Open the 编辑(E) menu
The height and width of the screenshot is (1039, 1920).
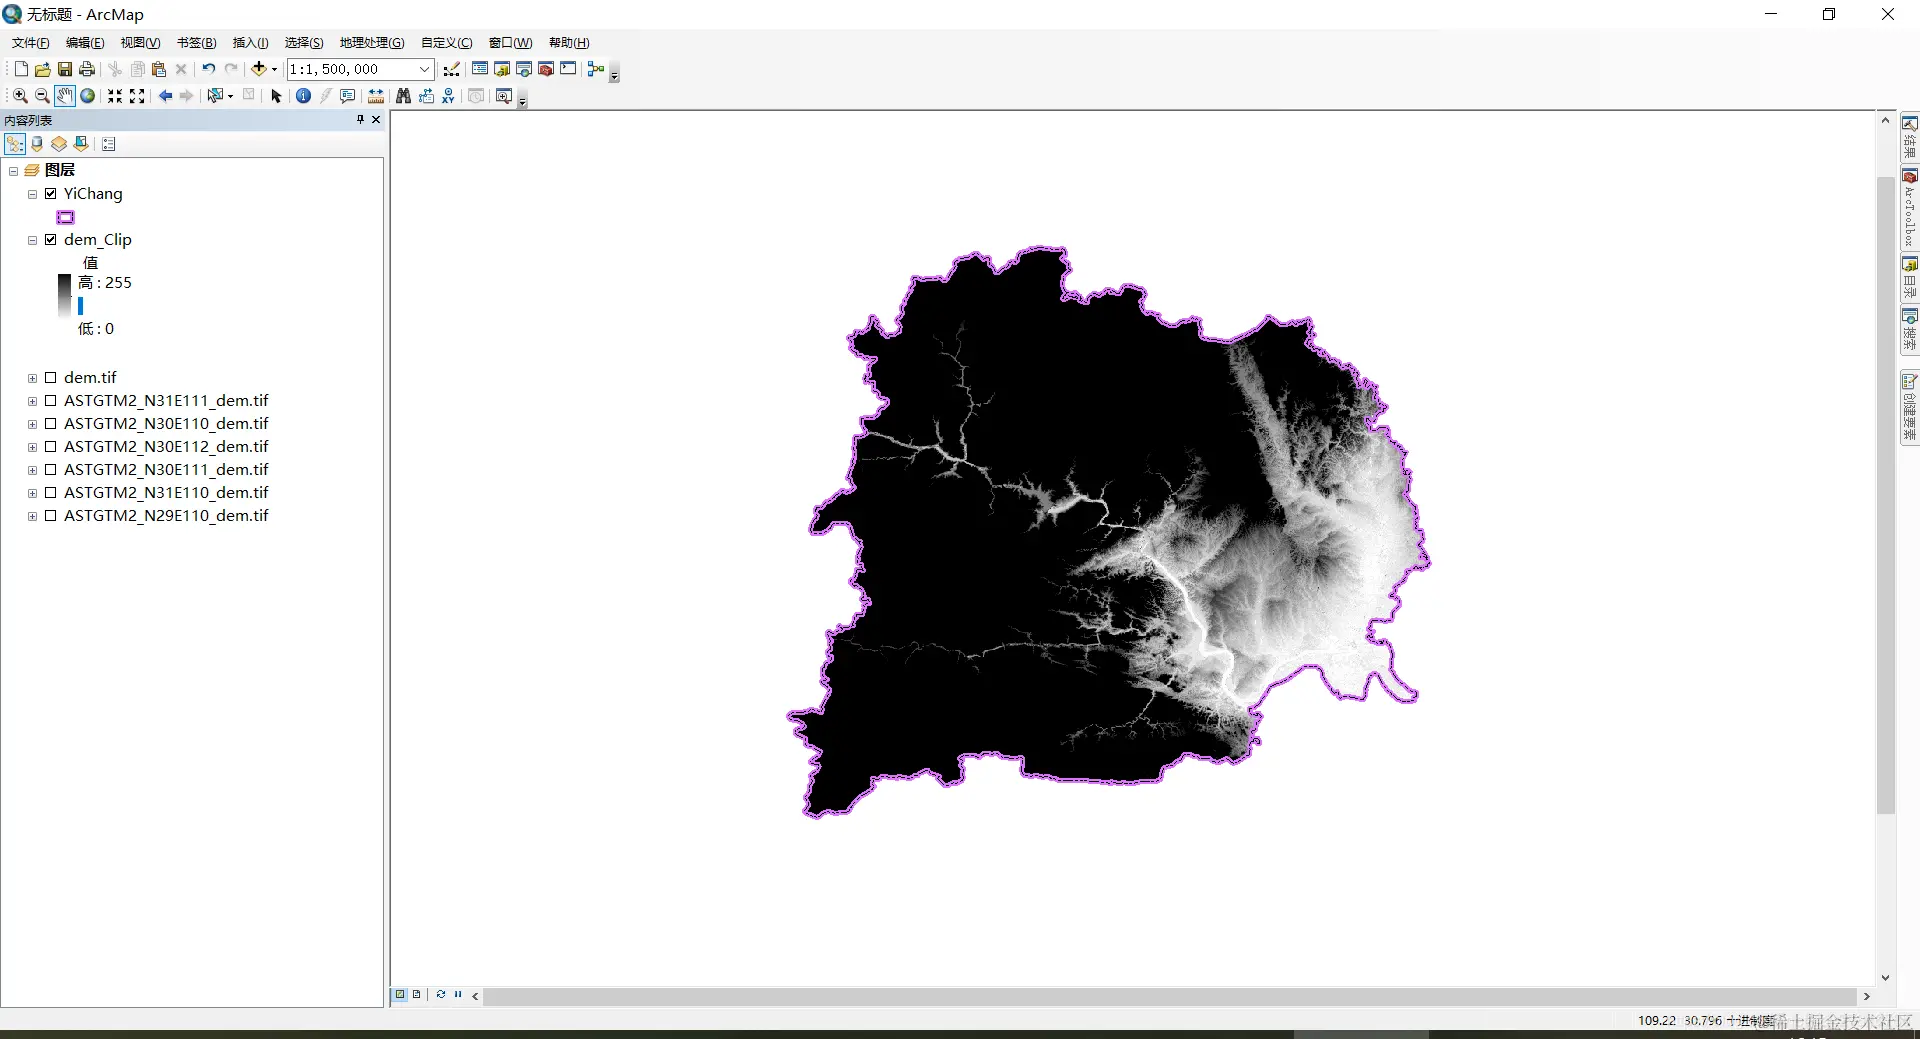point(85,43)
